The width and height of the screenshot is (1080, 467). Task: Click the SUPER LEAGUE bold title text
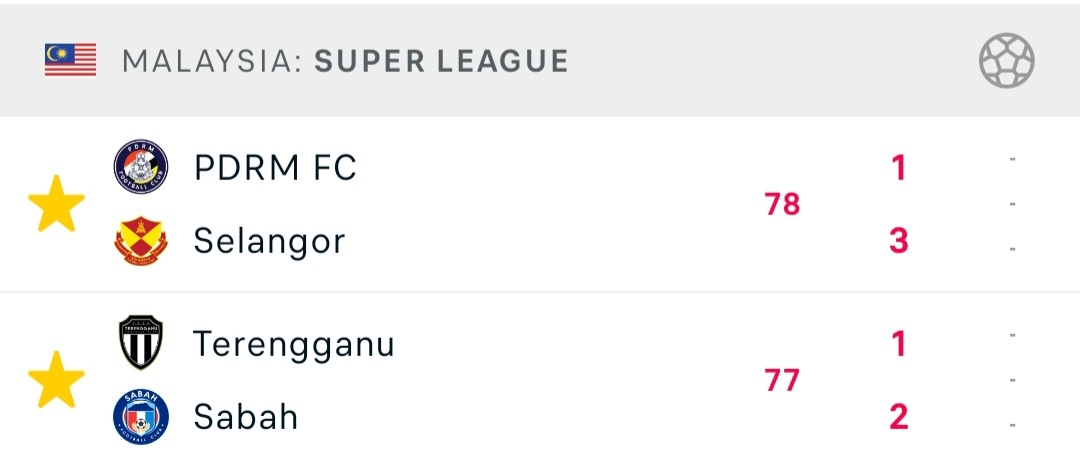click(441, 61)
